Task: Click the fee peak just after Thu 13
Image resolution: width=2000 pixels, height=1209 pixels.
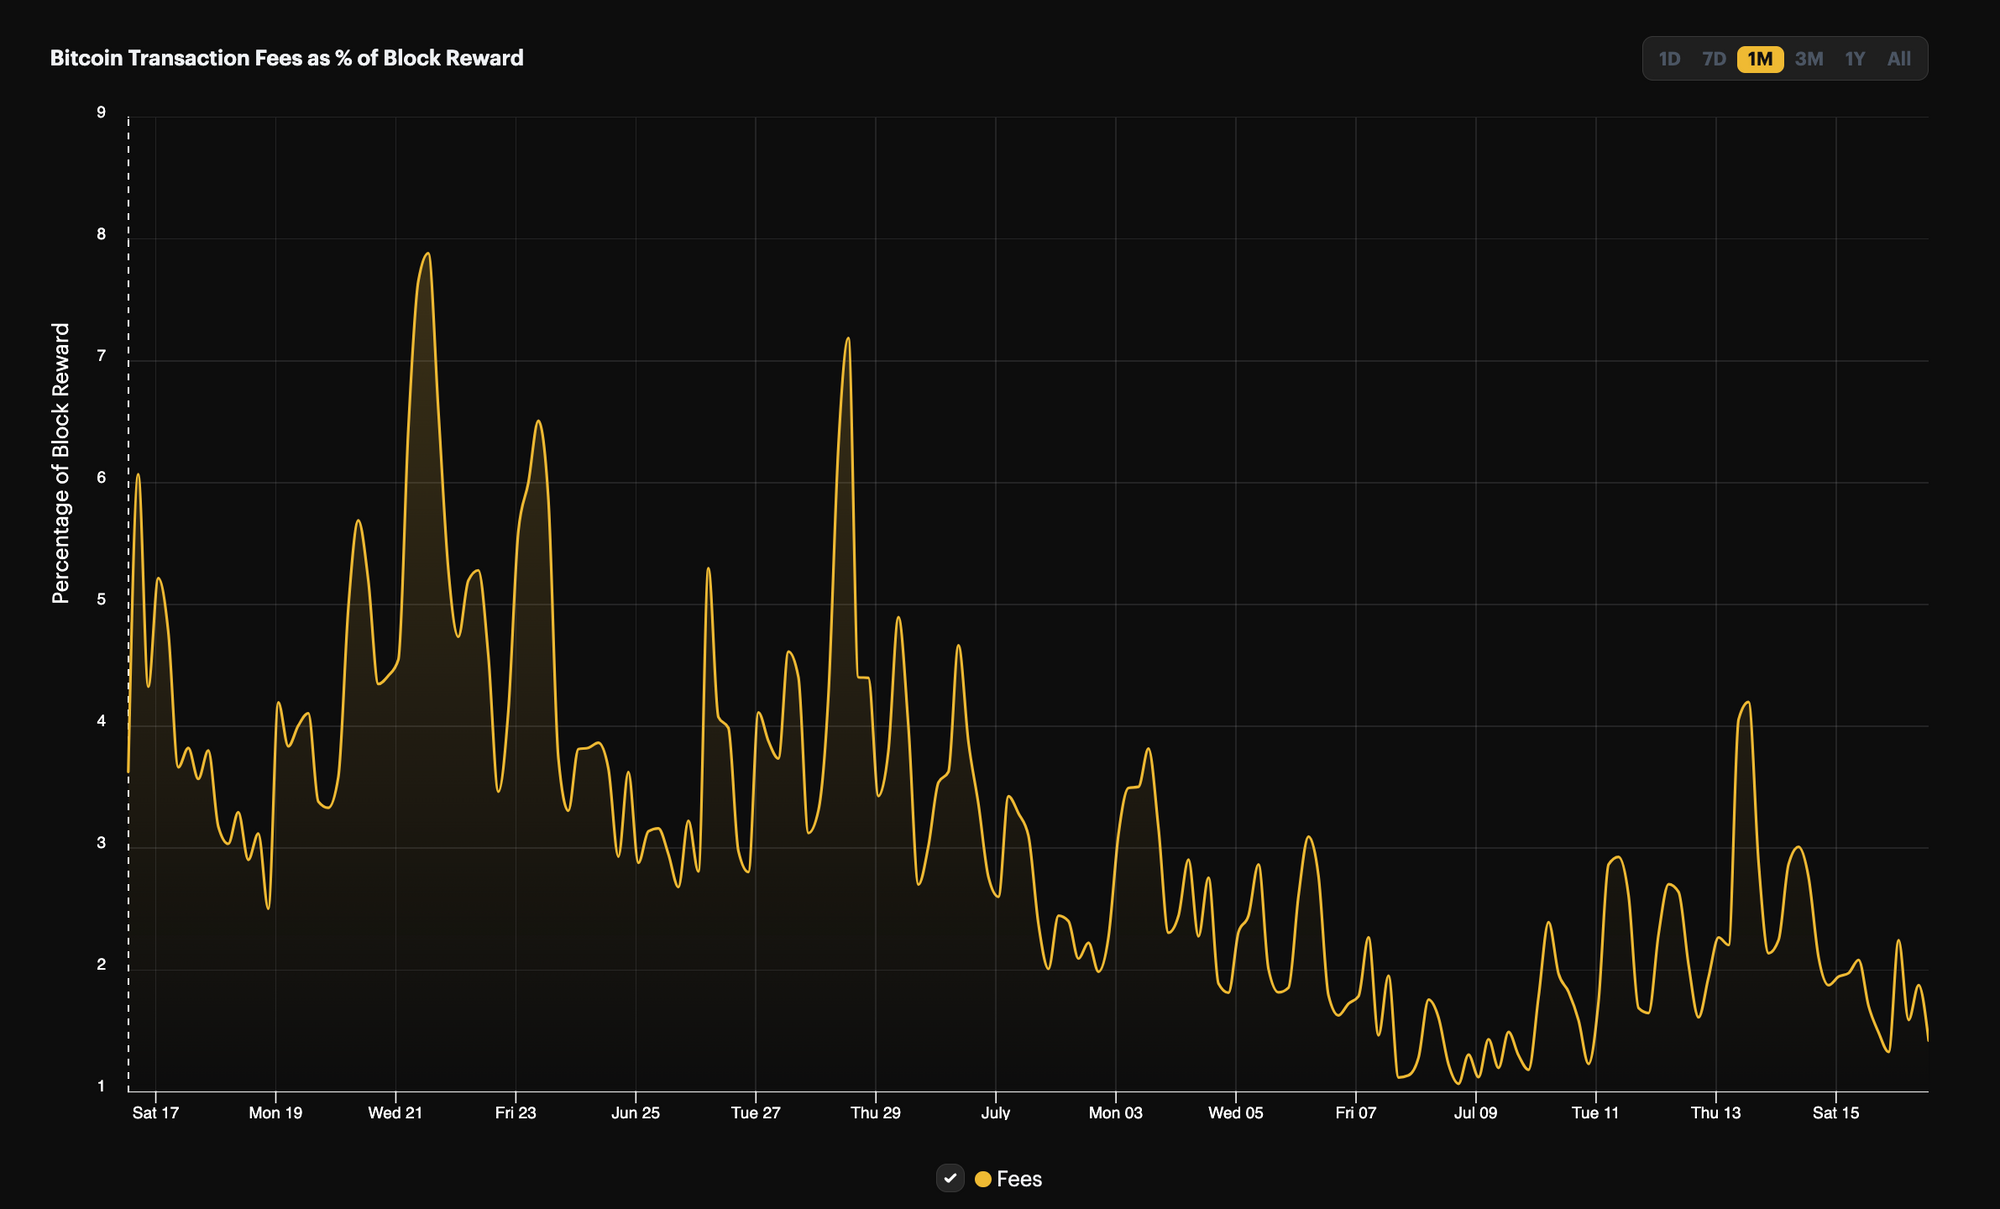Action: click(1747, 703)
